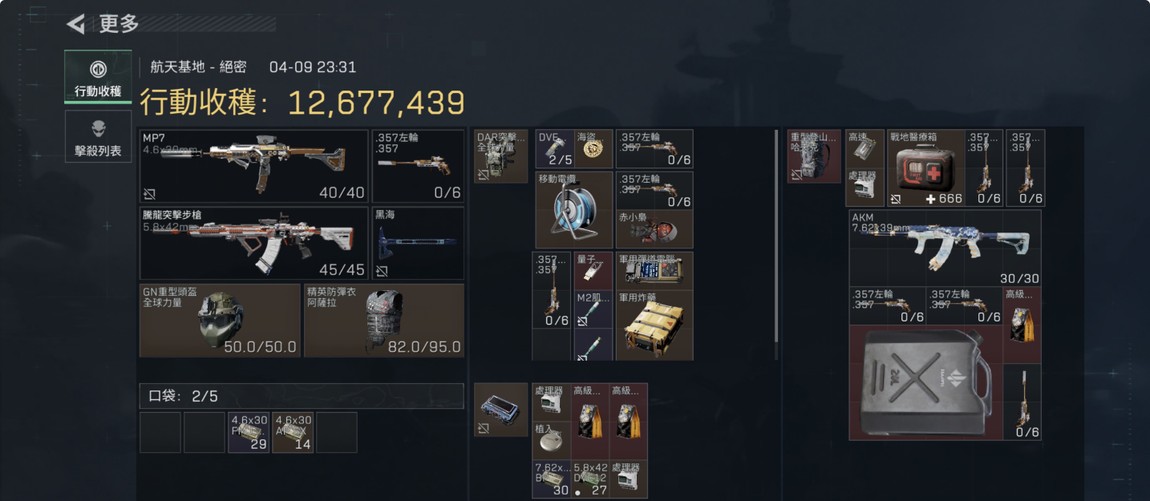Select the GN重型頭盔 helmet icon

coord(220,320)
